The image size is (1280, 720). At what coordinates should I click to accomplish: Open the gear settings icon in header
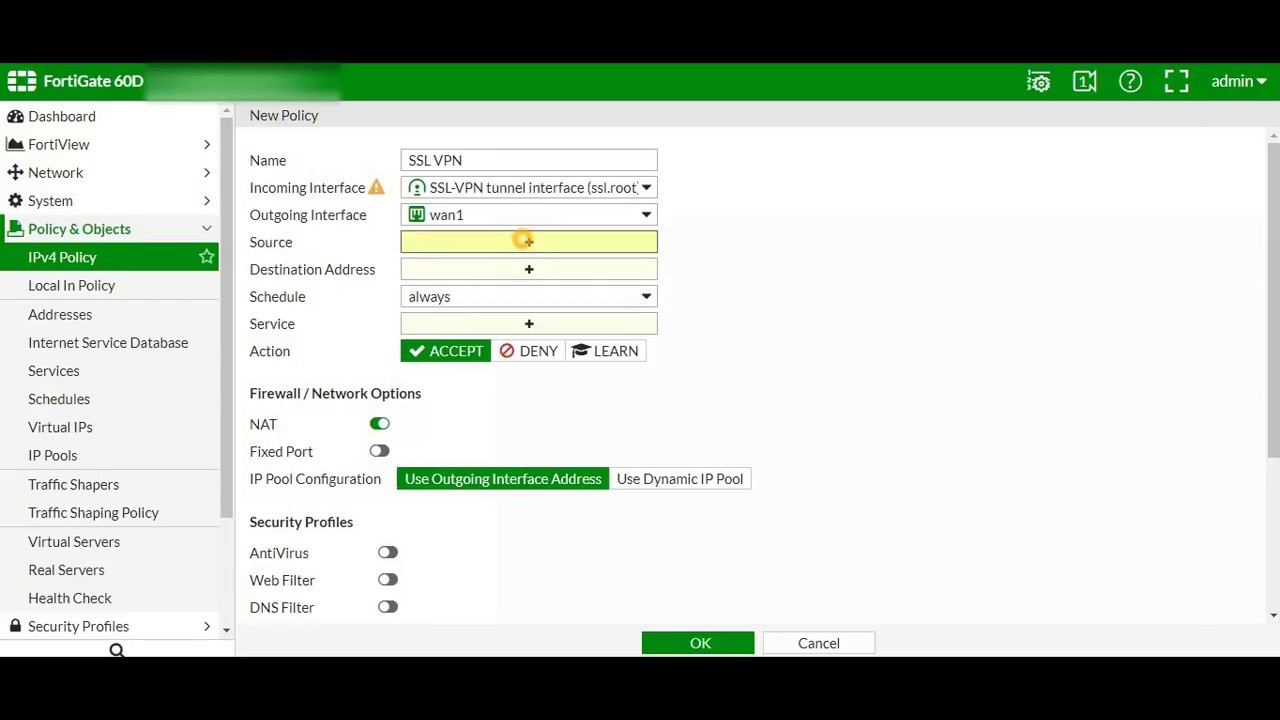point(1039,82)
